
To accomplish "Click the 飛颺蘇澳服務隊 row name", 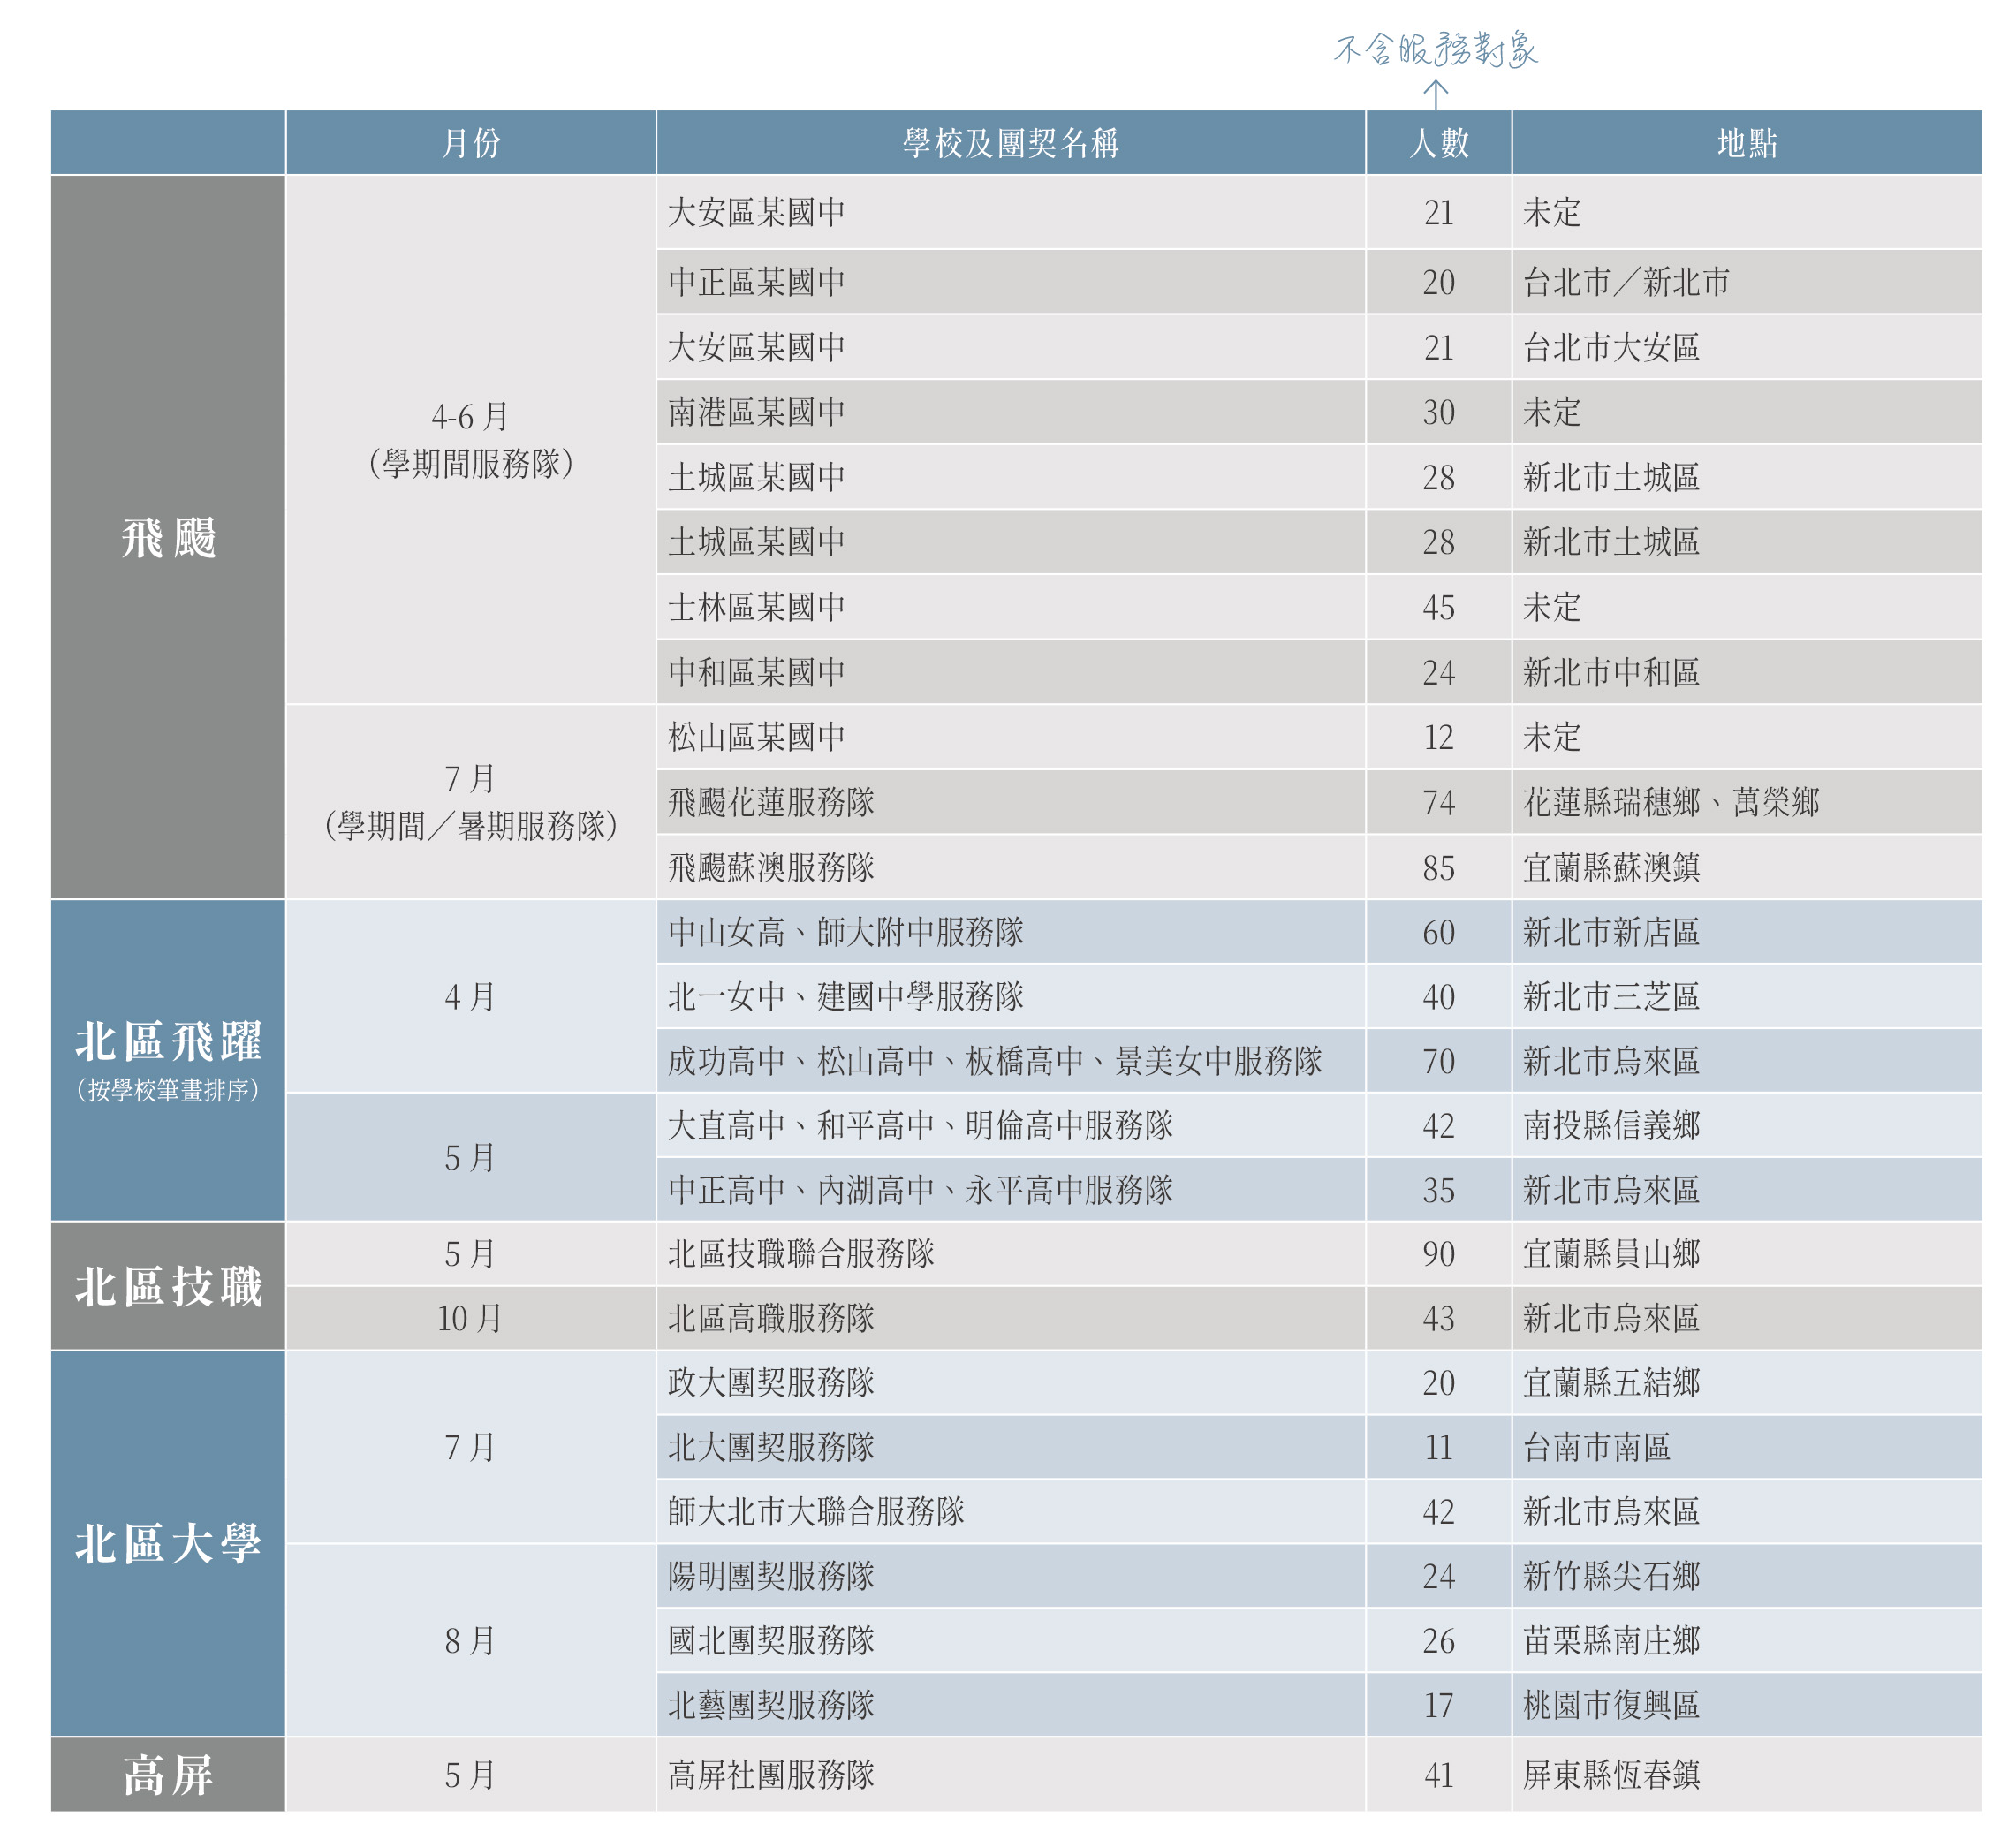I will tap(771, 867).
